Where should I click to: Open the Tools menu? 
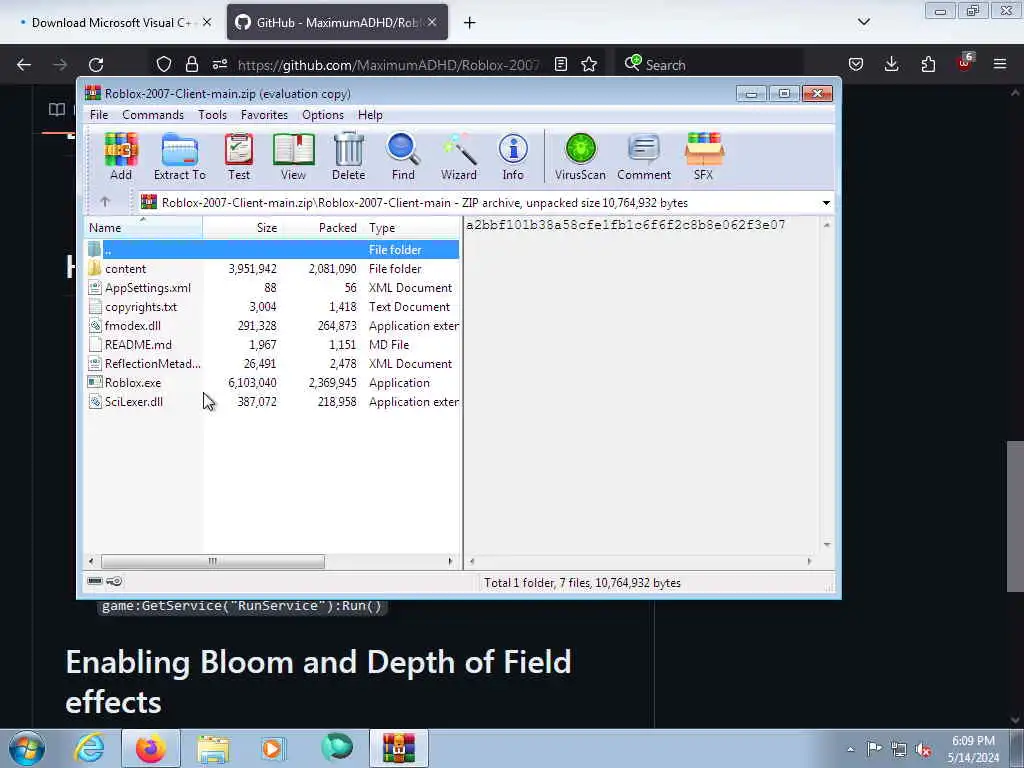(x=212, y=115)
